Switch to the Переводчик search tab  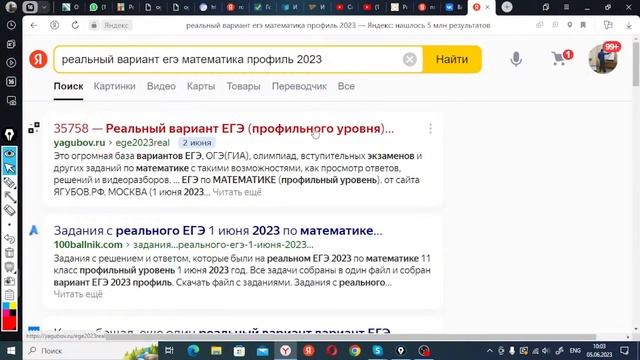click(x=299, y=86)
